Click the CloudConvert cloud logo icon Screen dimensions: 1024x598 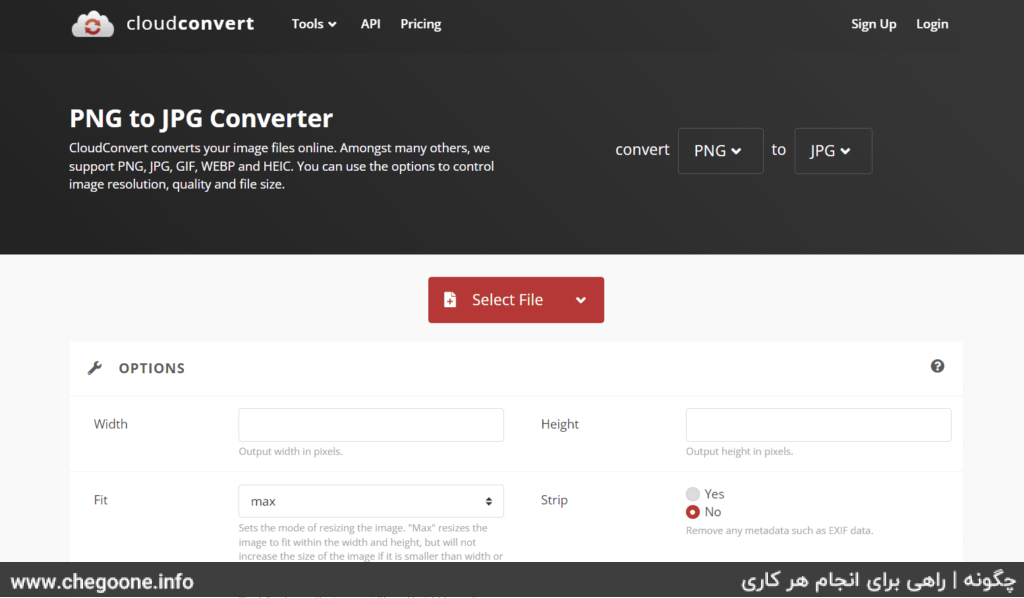[x=92, y=24]
